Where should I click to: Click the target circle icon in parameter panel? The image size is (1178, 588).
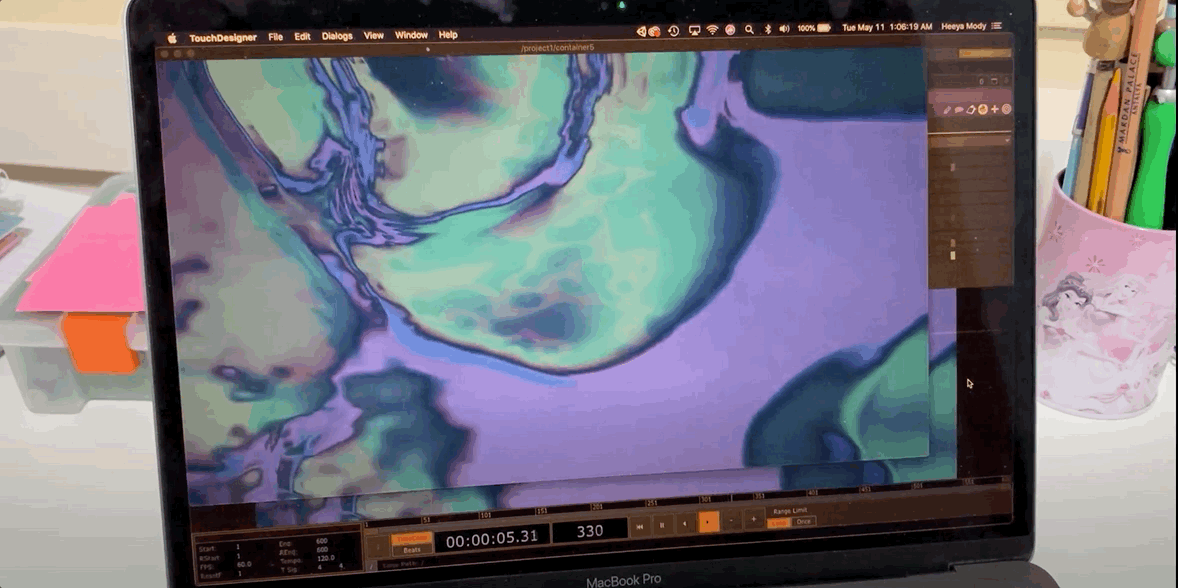[x=1006, y=110]
